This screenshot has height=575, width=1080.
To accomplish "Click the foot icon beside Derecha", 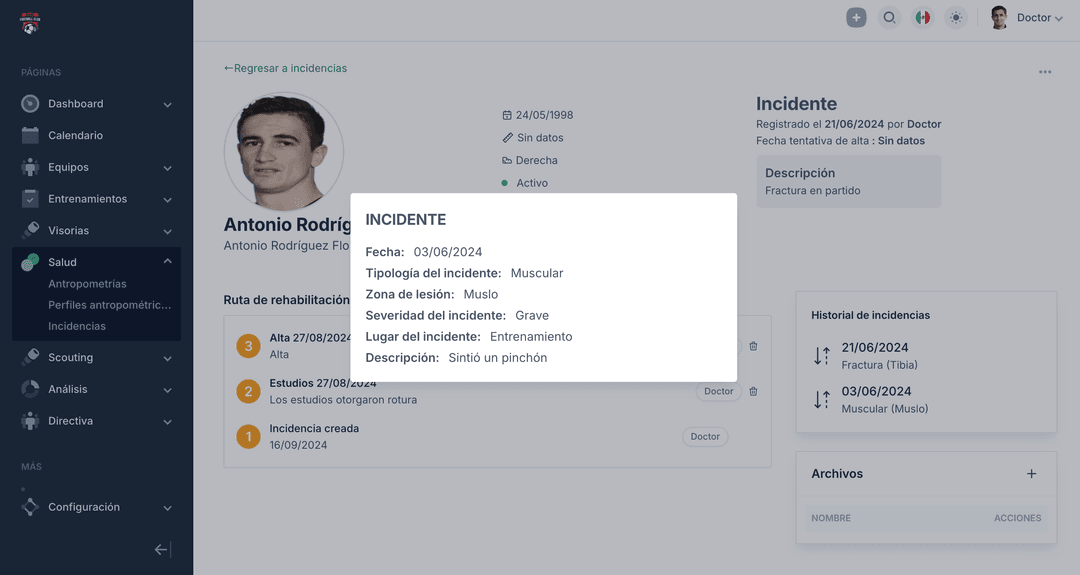I will pos(507,160).
